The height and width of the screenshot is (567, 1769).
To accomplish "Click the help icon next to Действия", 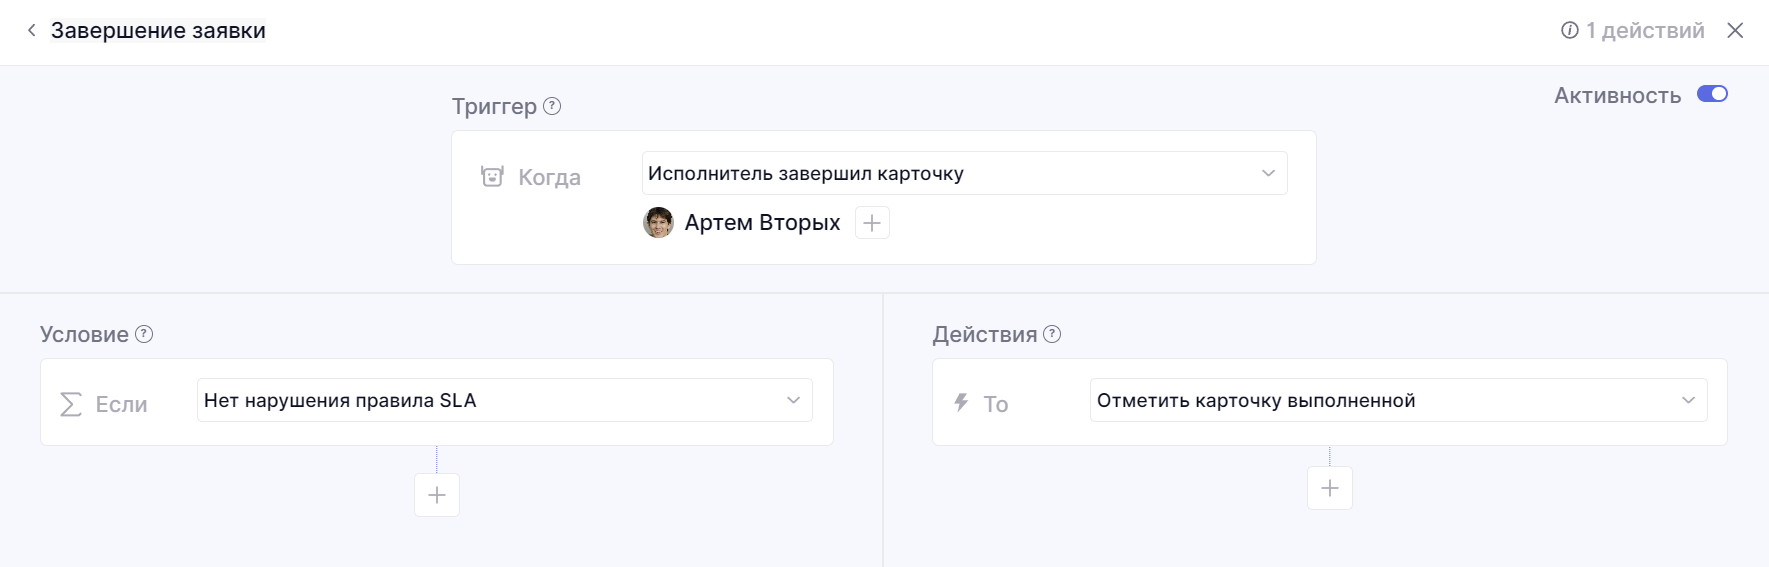I will (1052, 334).
